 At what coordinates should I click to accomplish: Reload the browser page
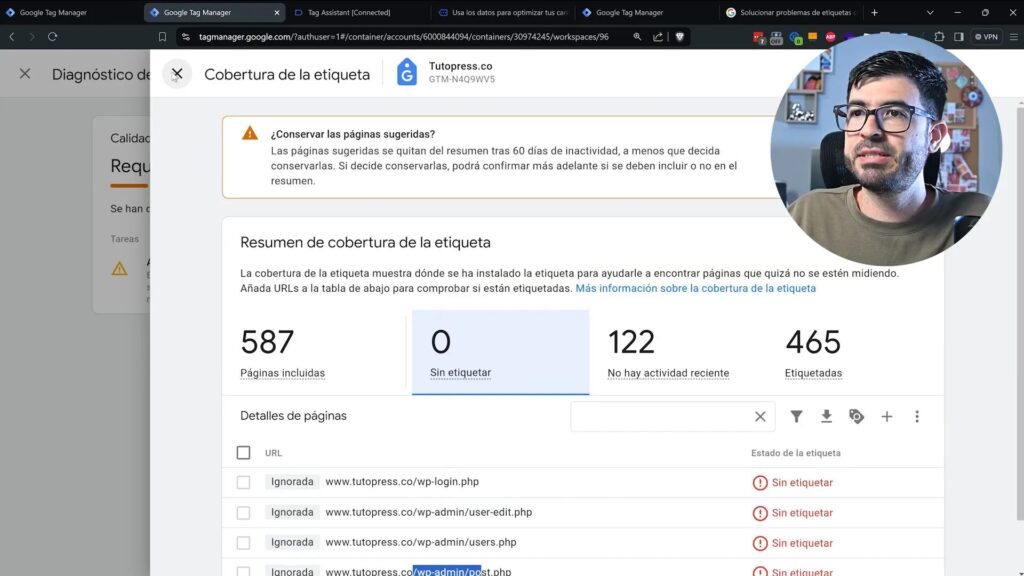[52, 37]
